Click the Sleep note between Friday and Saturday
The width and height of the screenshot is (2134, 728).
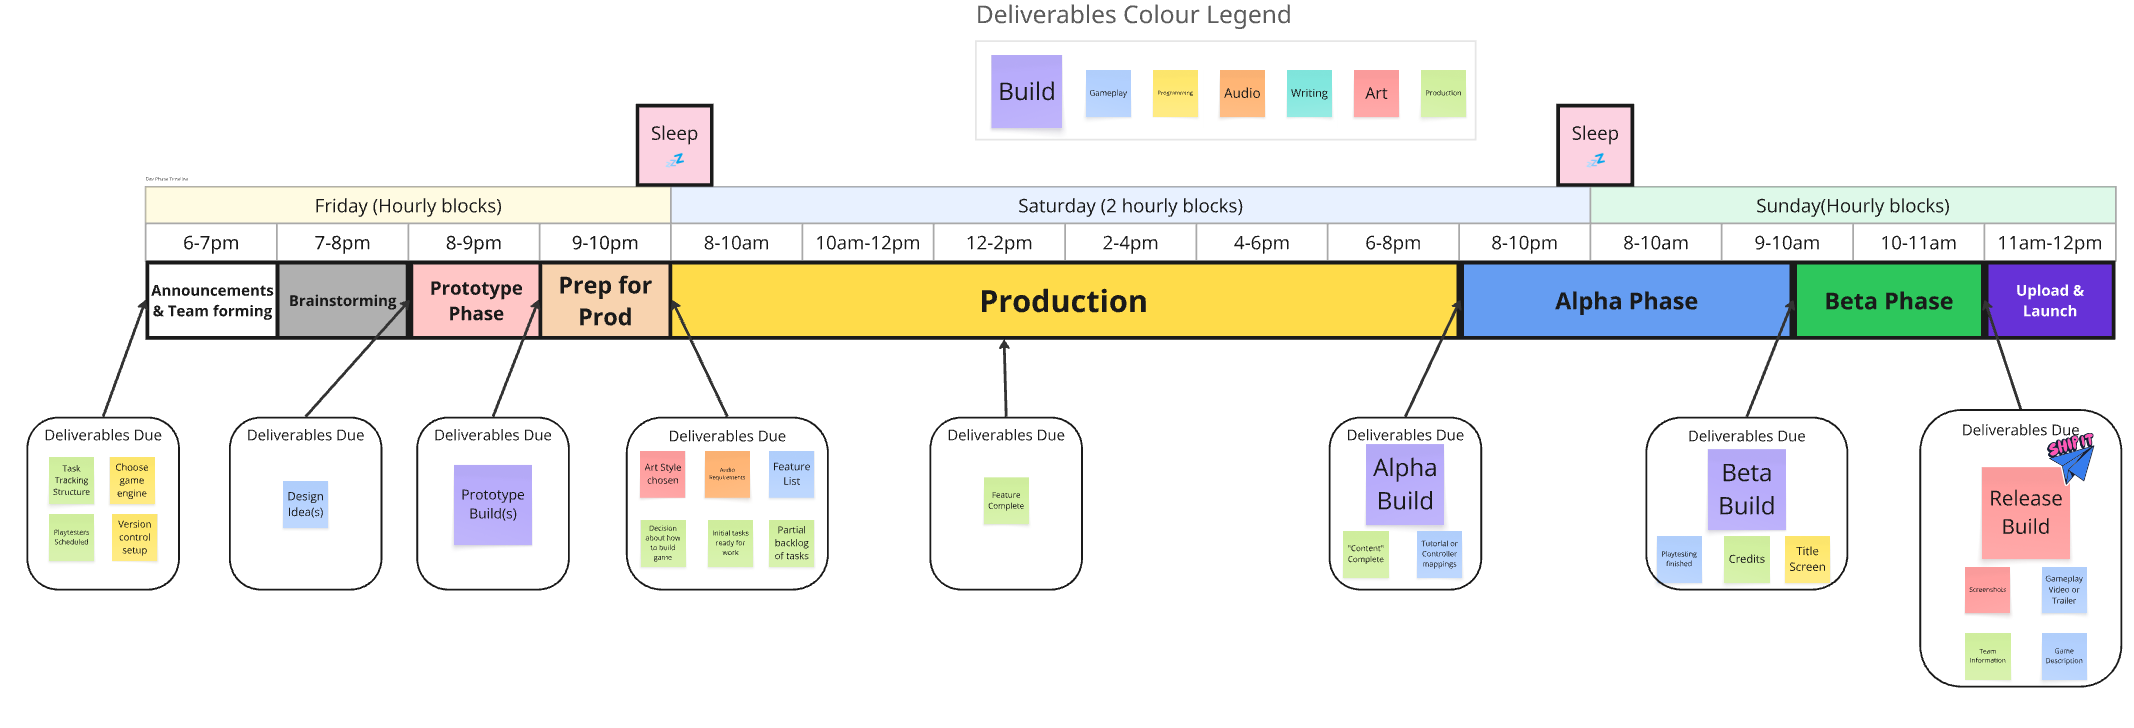click(674, 145)
